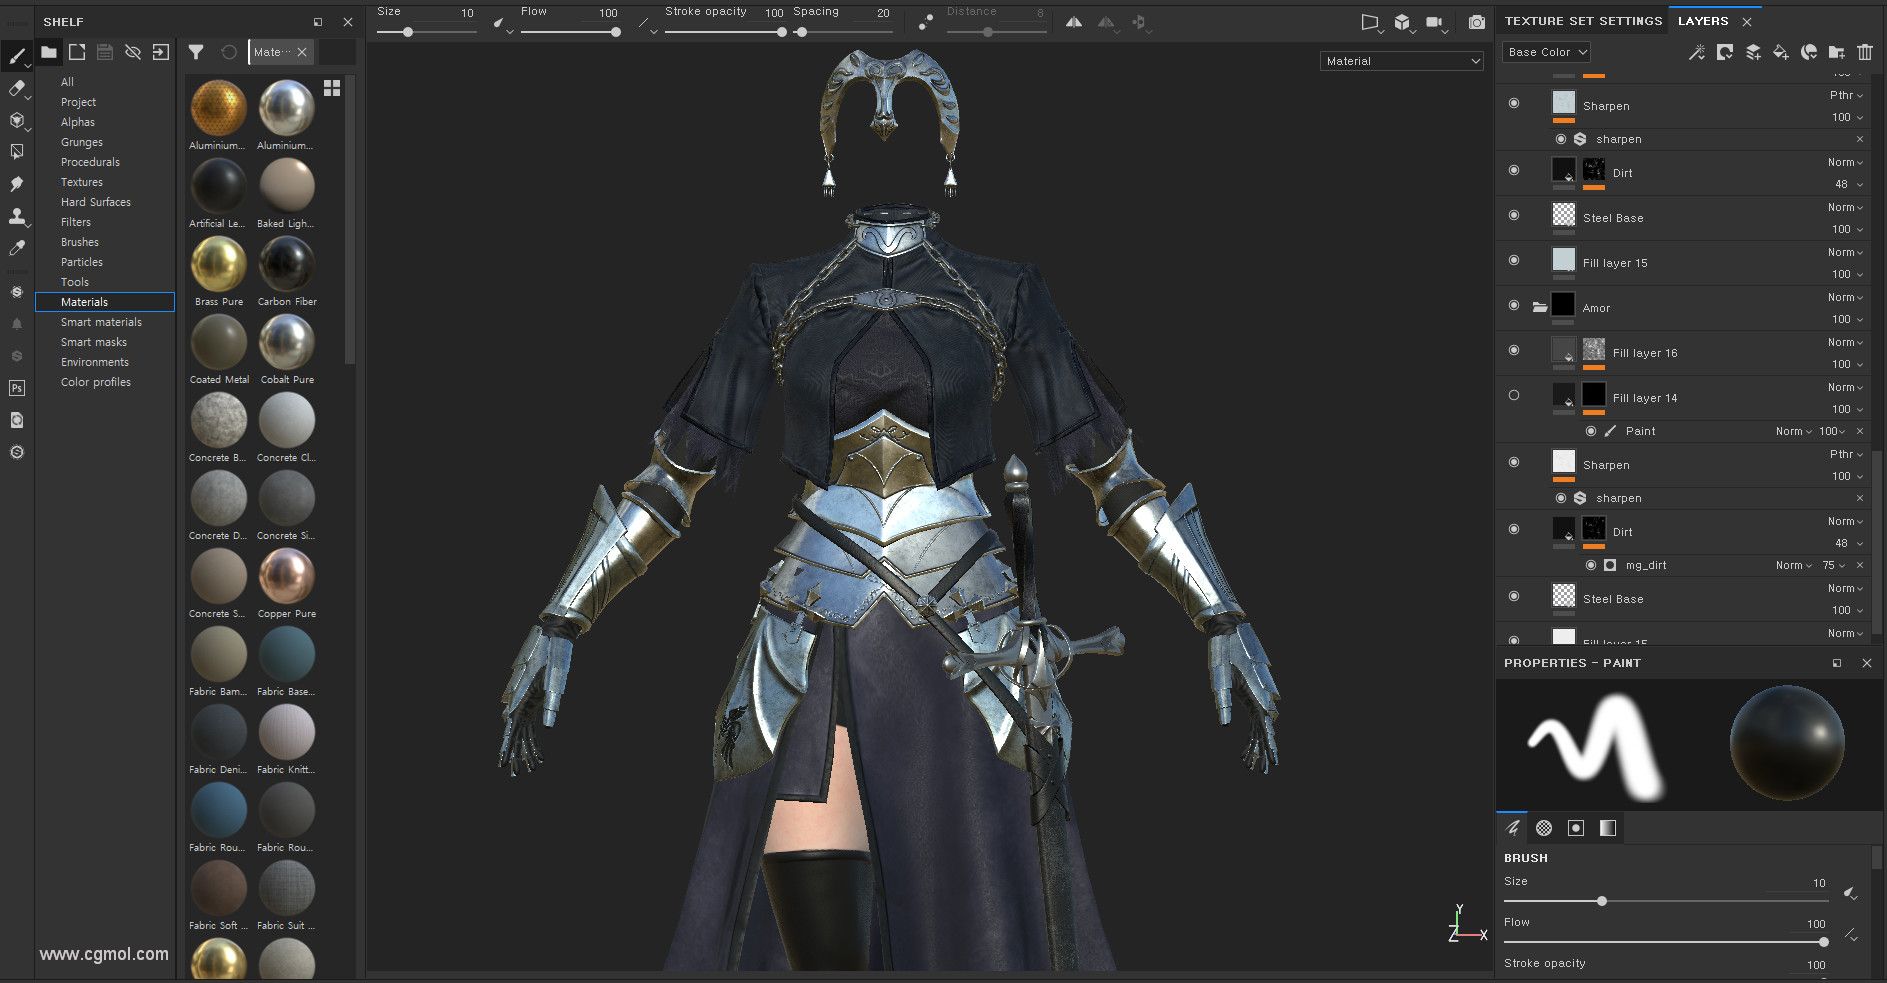Select the Clone stamp tool
Image resolution: width=1887 pixels, height=983 pixels.
(17, 216)
